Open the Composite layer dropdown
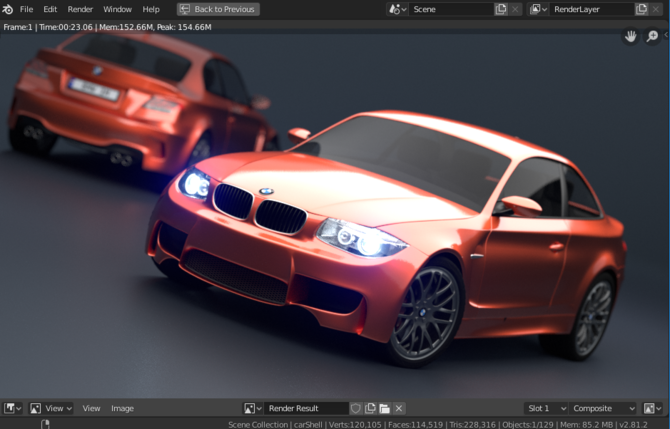670x429 pixels. pos(603,408)
